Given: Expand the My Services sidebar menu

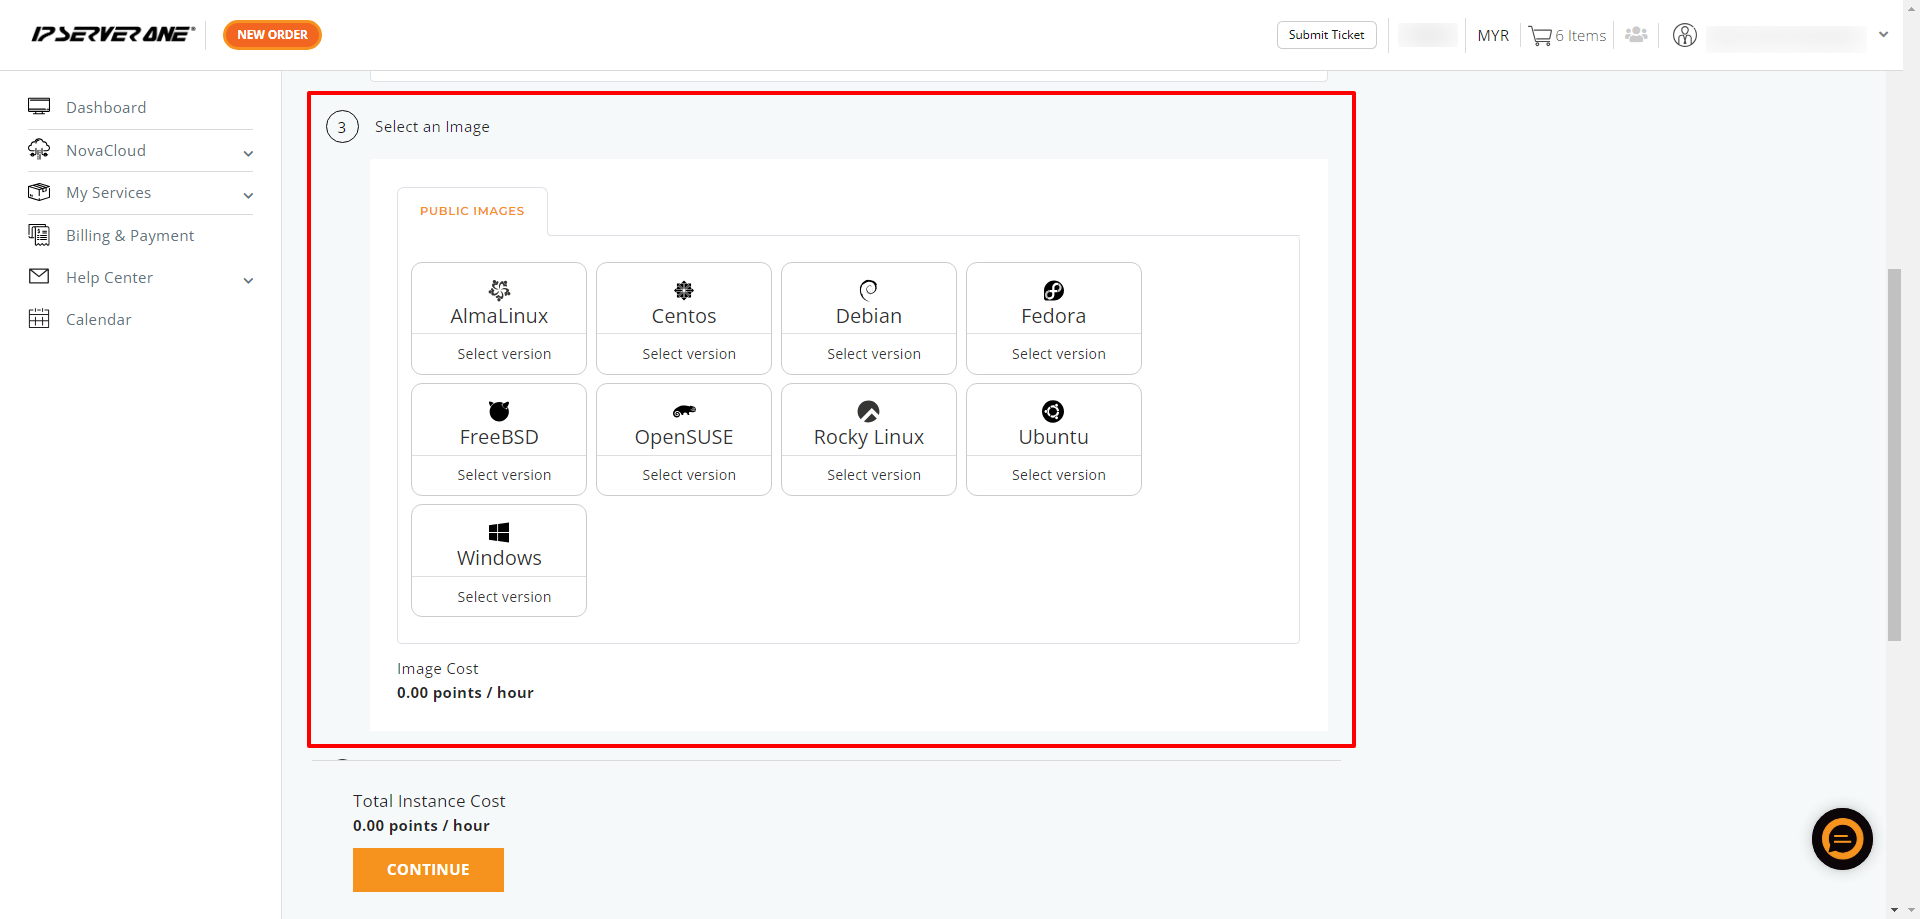Looking at the screenshot, I should pos(248,195).
